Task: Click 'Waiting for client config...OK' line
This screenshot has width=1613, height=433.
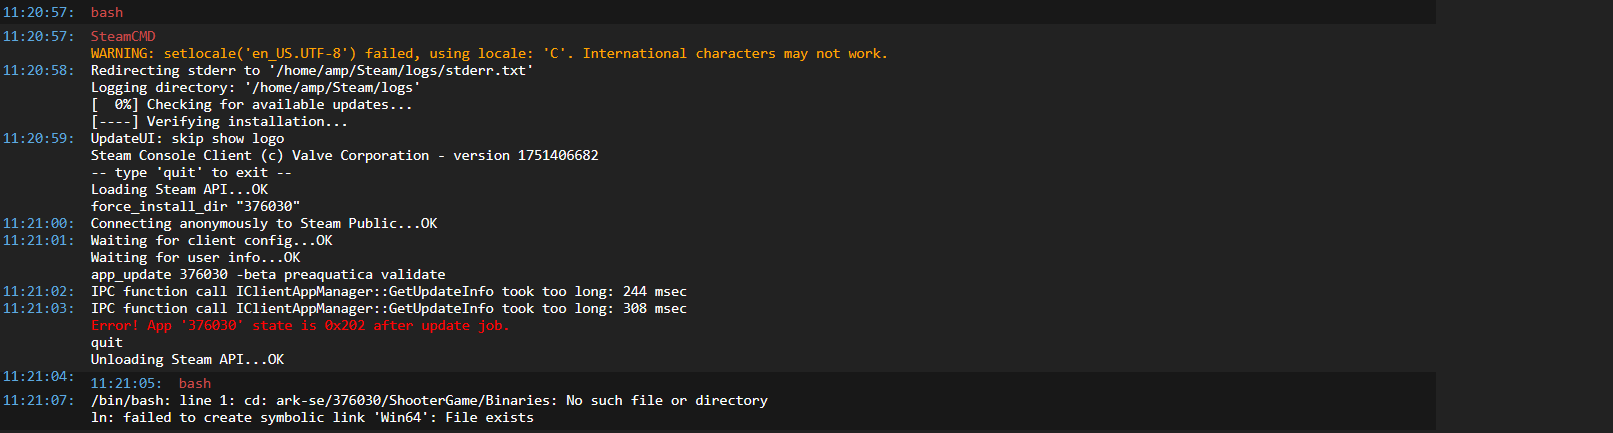Action: (x=212, y=240)
